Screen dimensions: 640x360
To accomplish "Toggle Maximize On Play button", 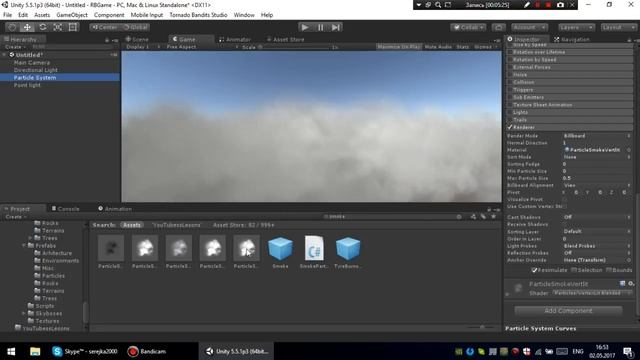I will click(398, 47).
